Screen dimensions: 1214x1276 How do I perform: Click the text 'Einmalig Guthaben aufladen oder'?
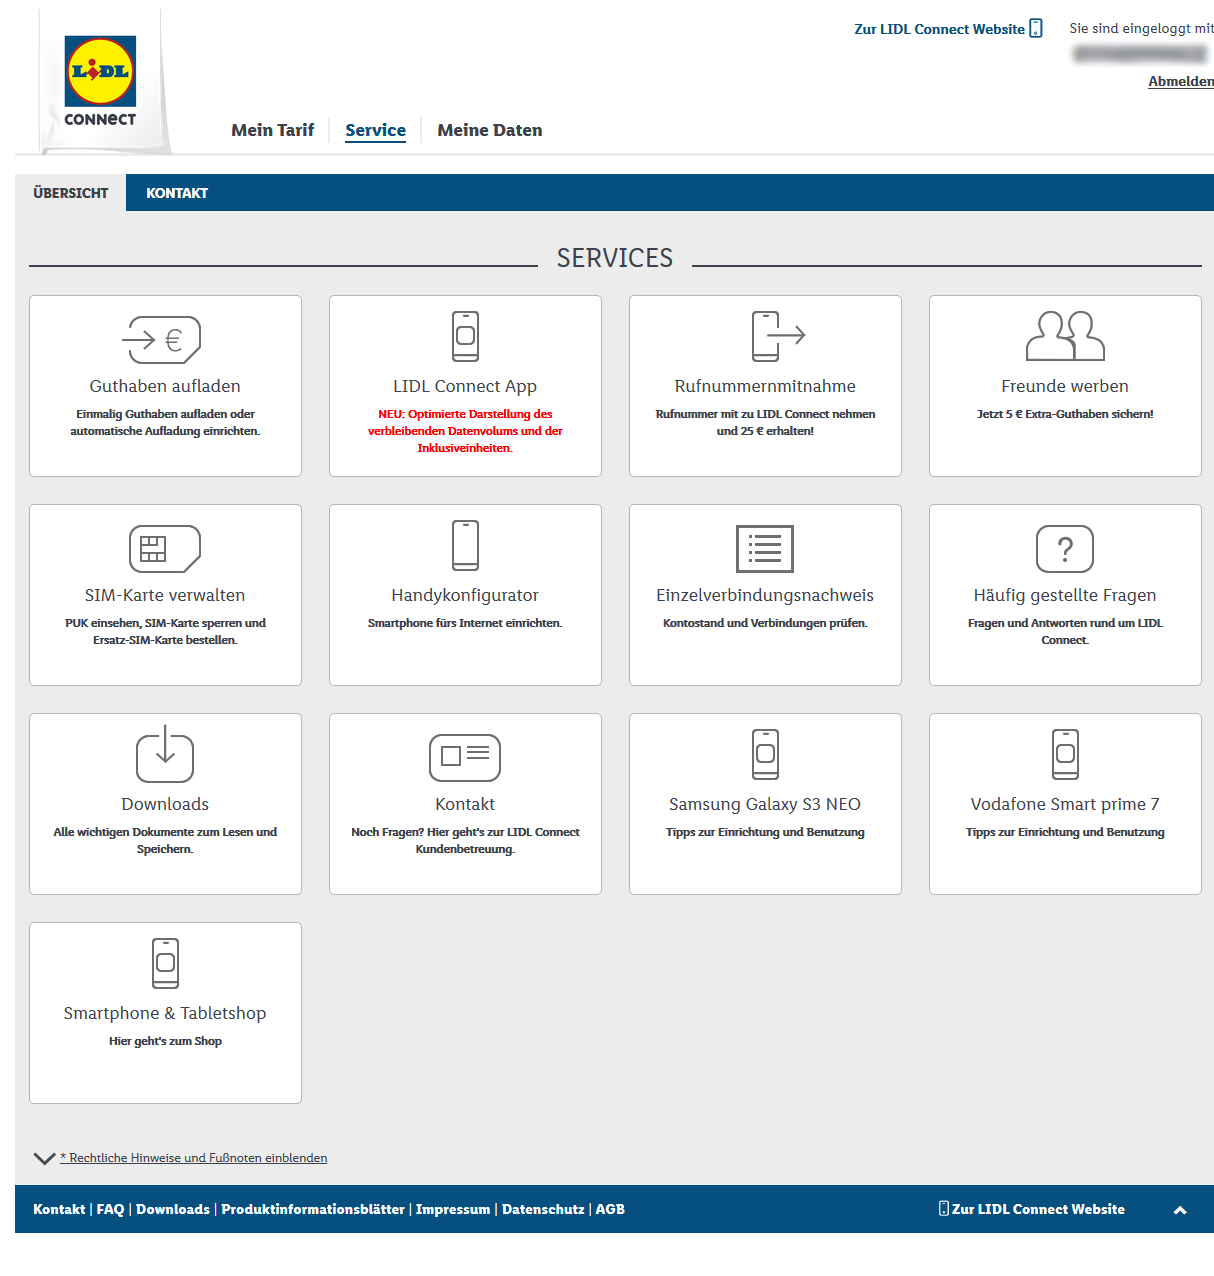click(x=165, y=414)
